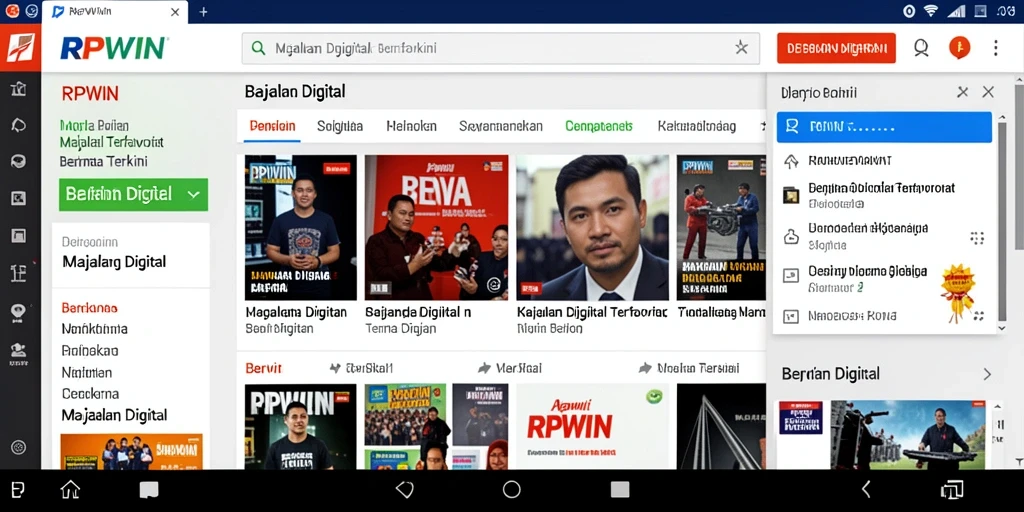This screenshot has height=512, width=1024.
Task: Open the red BEIVA magazine cover
Action: point(436,227)
